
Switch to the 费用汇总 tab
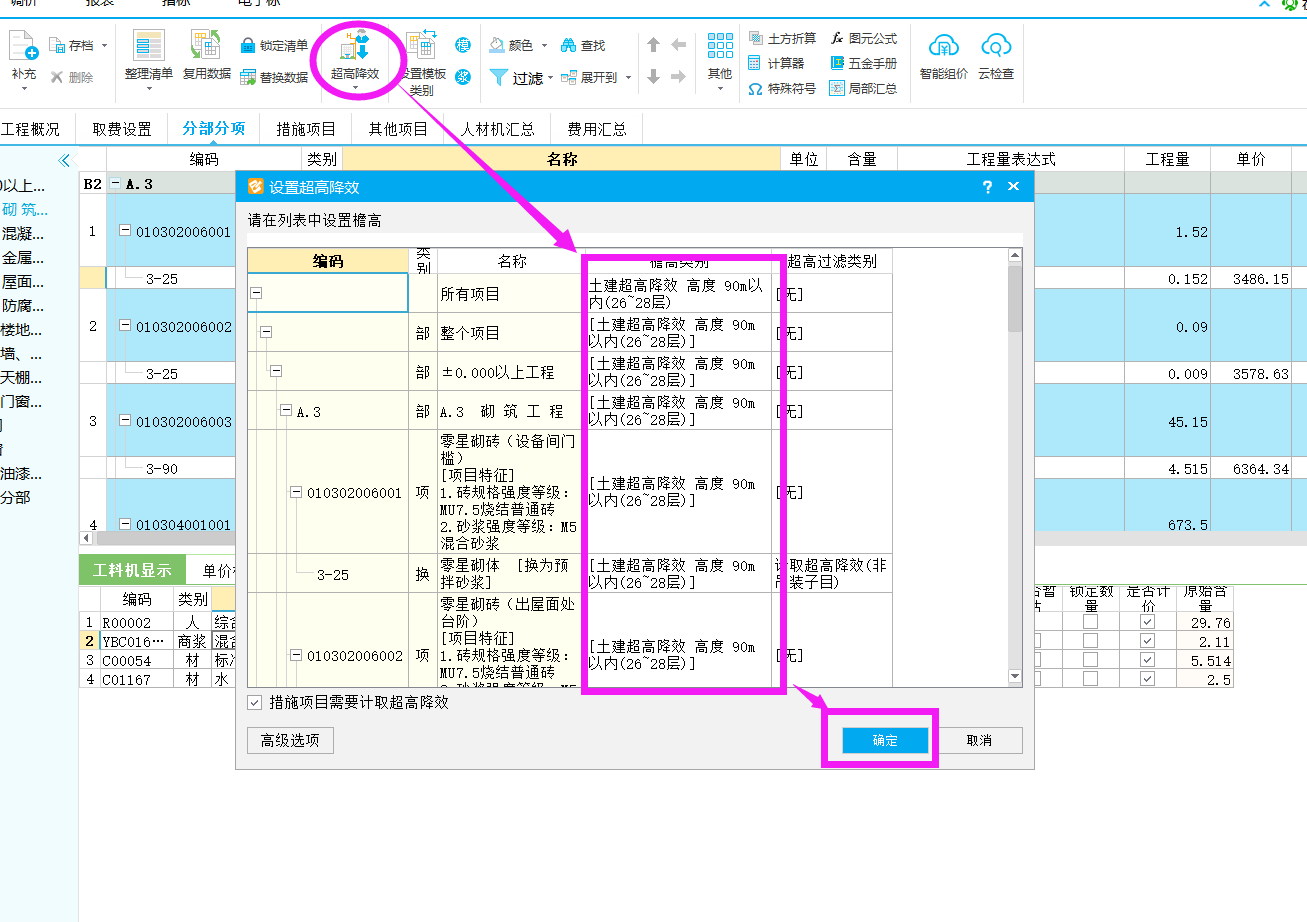point(597,129)
